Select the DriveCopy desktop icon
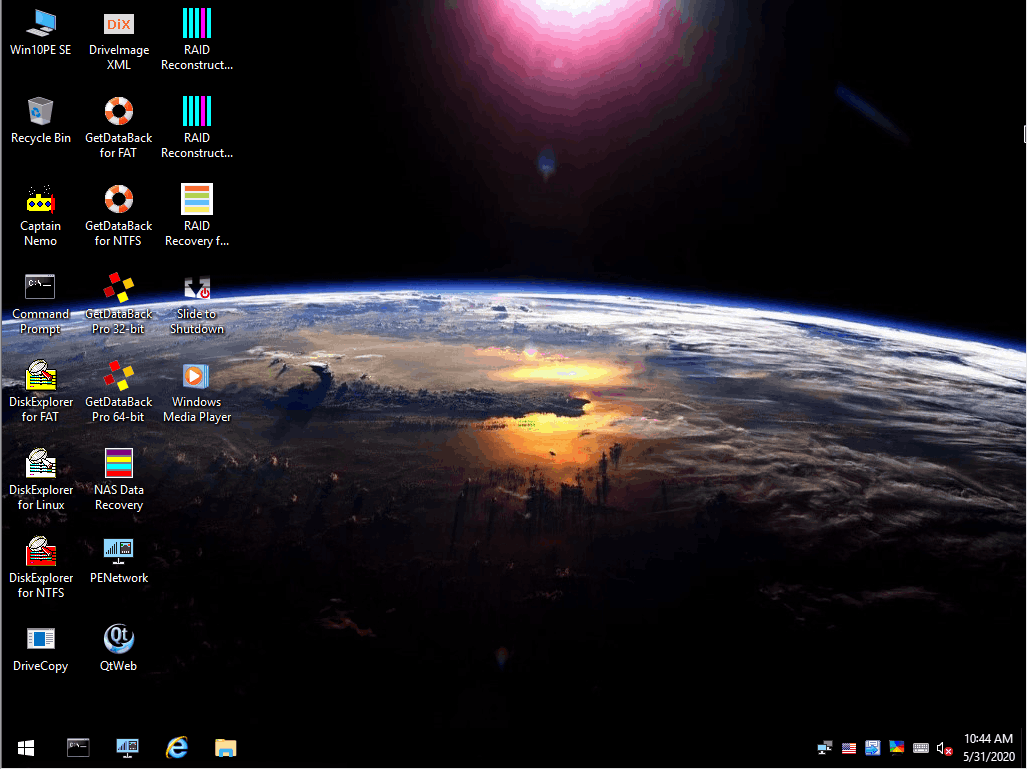 [40, 639]
